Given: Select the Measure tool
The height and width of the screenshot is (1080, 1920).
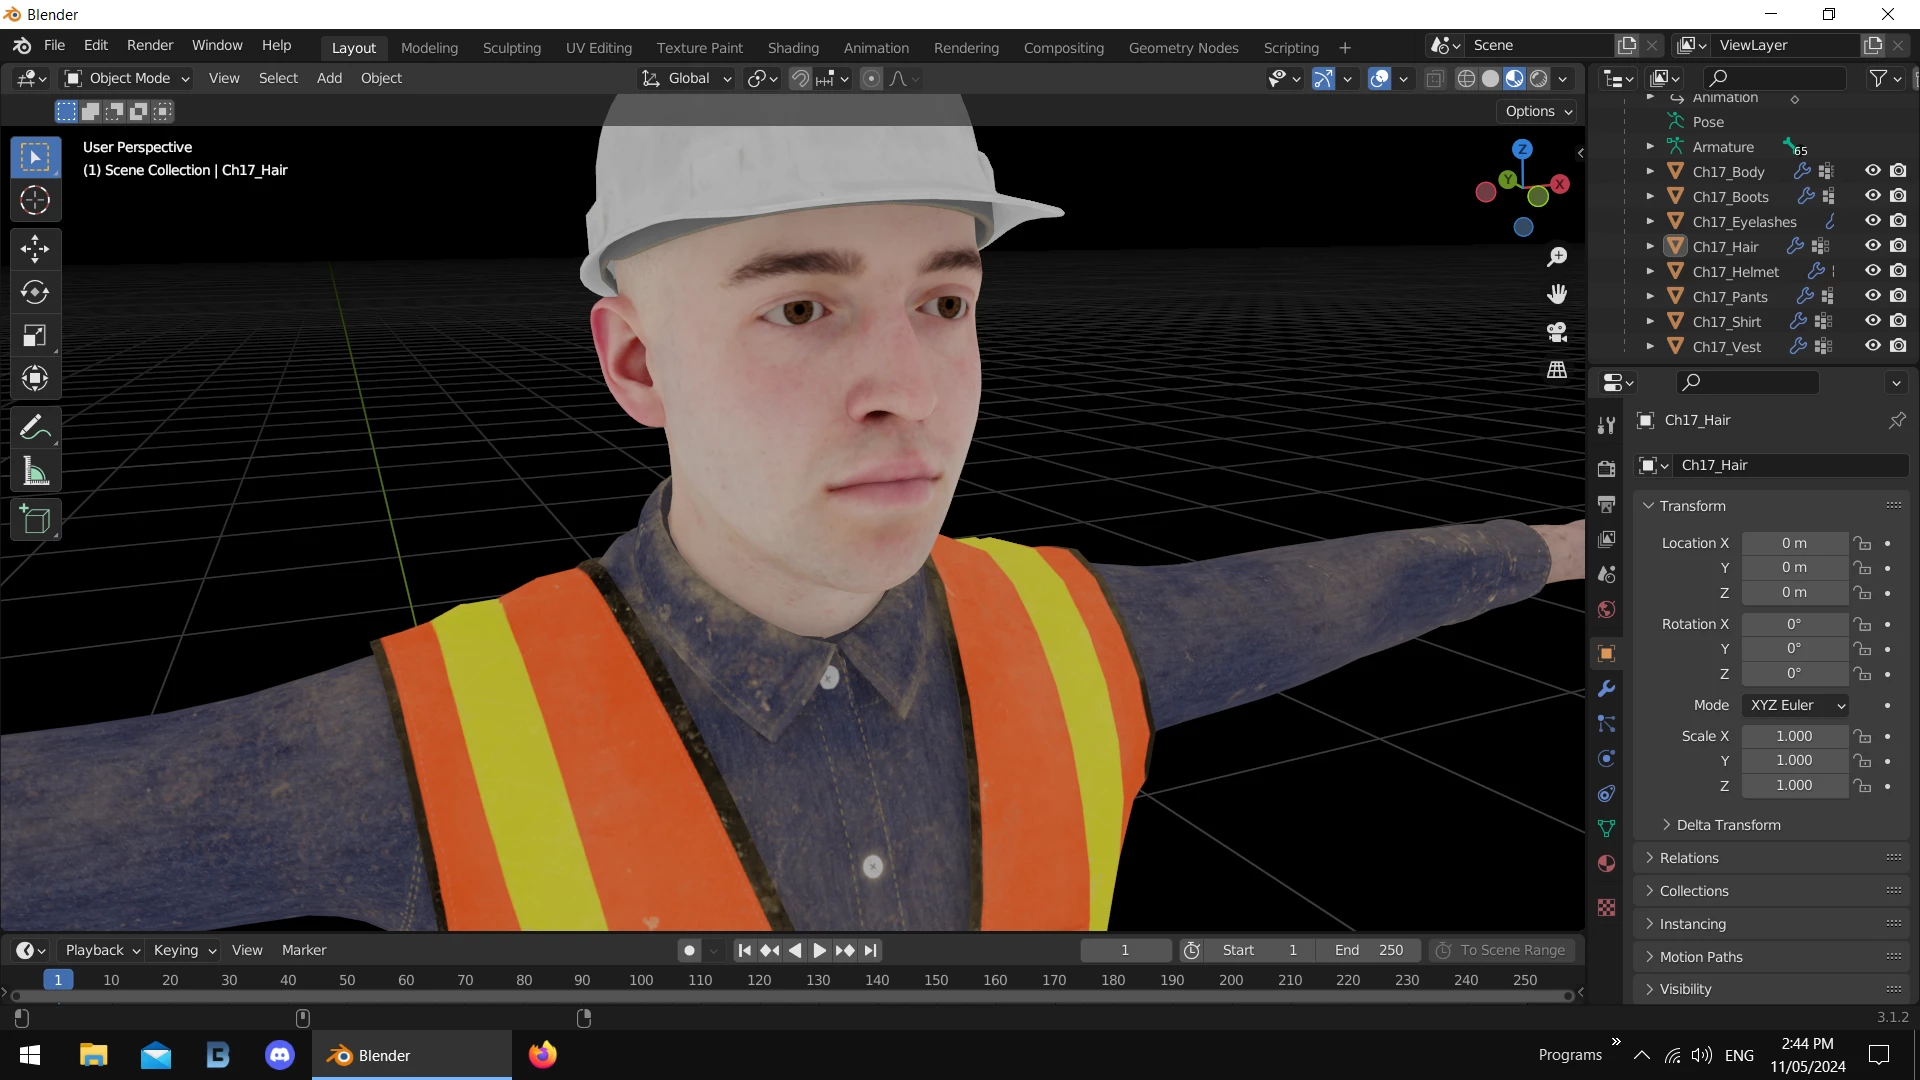Looking at the screenshot, I should tap(35, 472).
